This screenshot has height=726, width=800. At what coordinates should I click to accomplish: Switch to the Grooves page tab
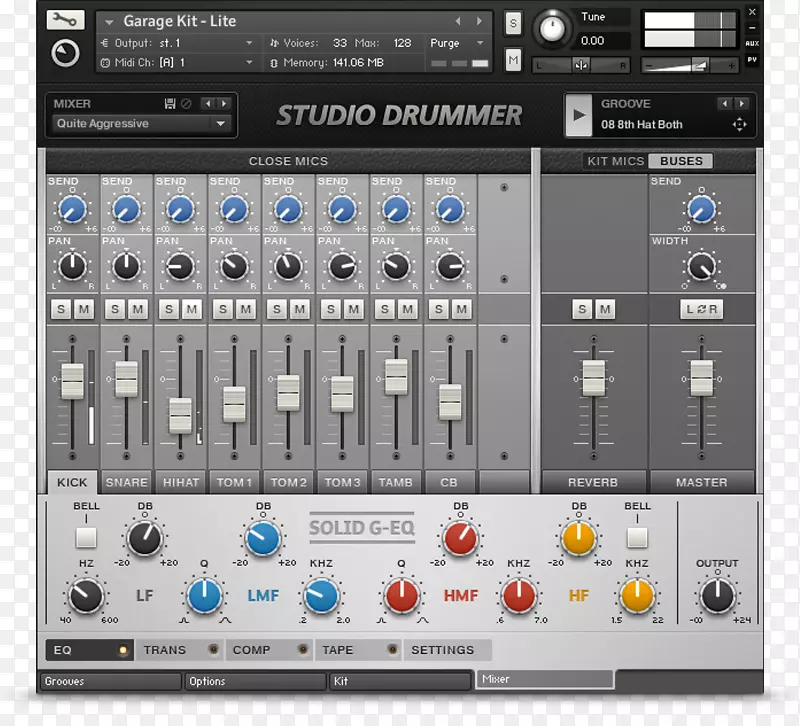tap(110, 681)
